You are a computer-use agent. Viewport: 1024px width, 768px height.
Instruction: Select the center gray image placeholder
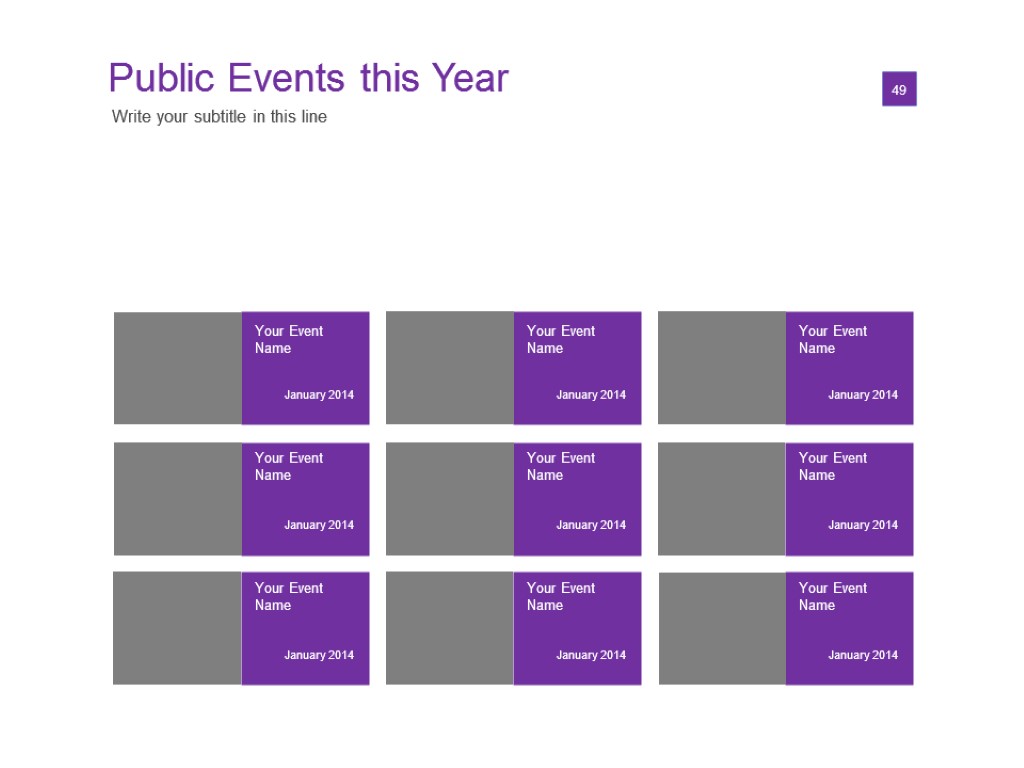click(x=450, y=499)
